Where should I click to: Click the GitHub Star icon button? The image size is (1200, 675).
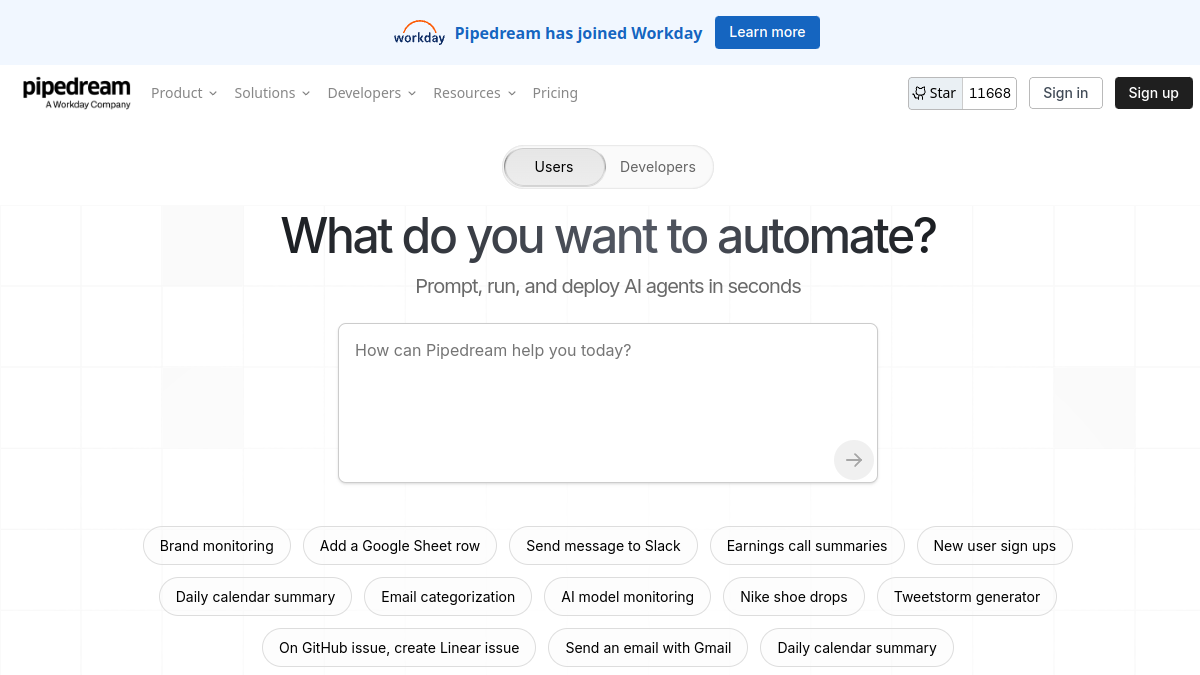point(935,93)
